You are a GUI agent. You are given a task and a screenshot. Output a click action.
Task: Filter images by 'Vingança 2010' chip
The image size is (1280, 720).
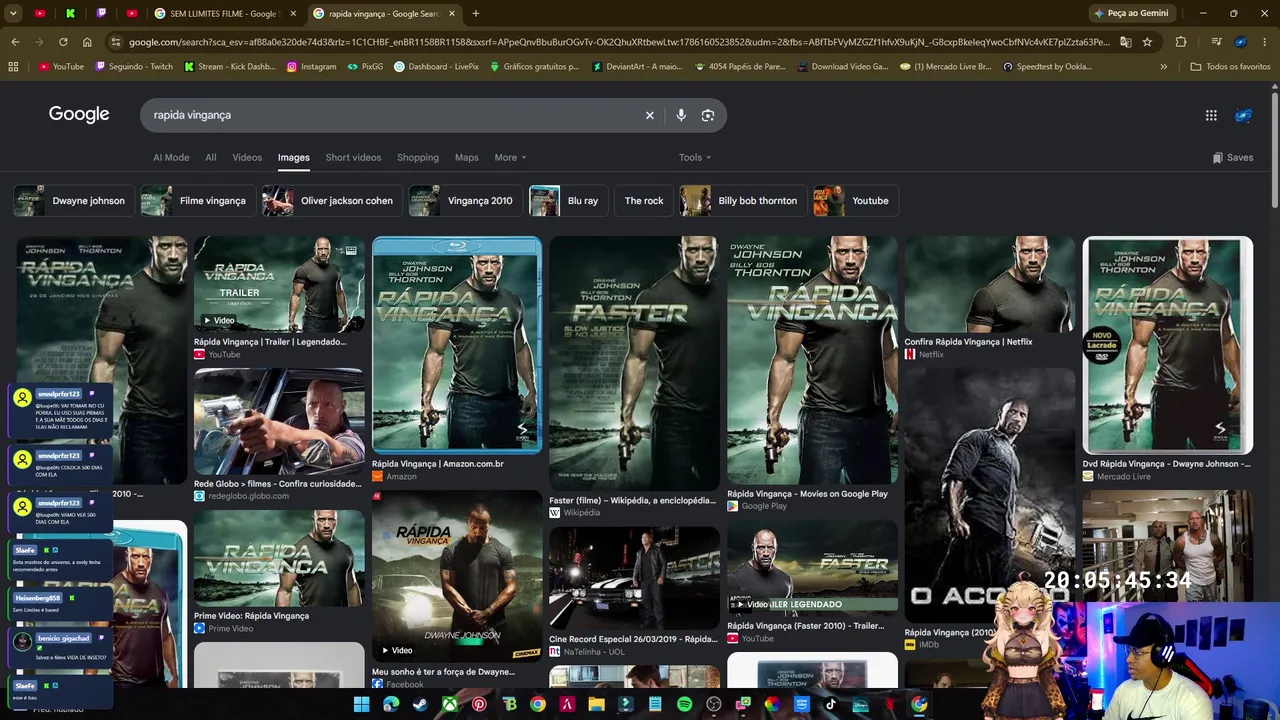point(465,201)
